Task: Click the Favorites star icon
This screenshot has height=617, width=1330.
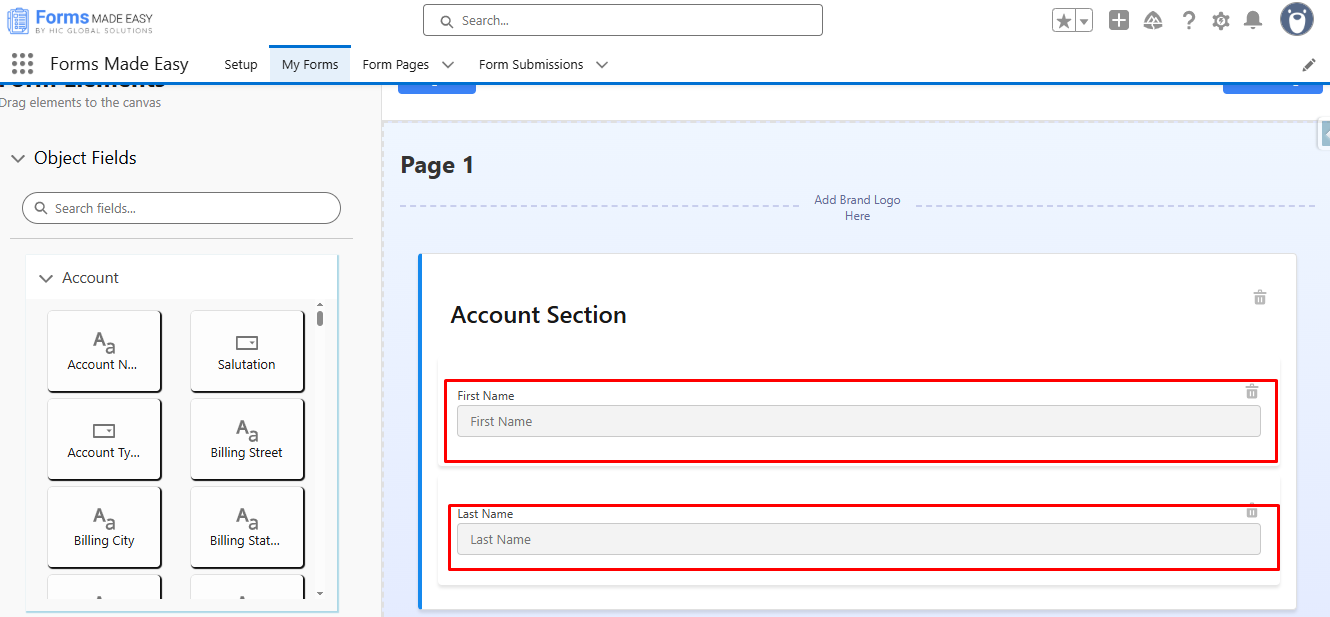Action: 1063,21
